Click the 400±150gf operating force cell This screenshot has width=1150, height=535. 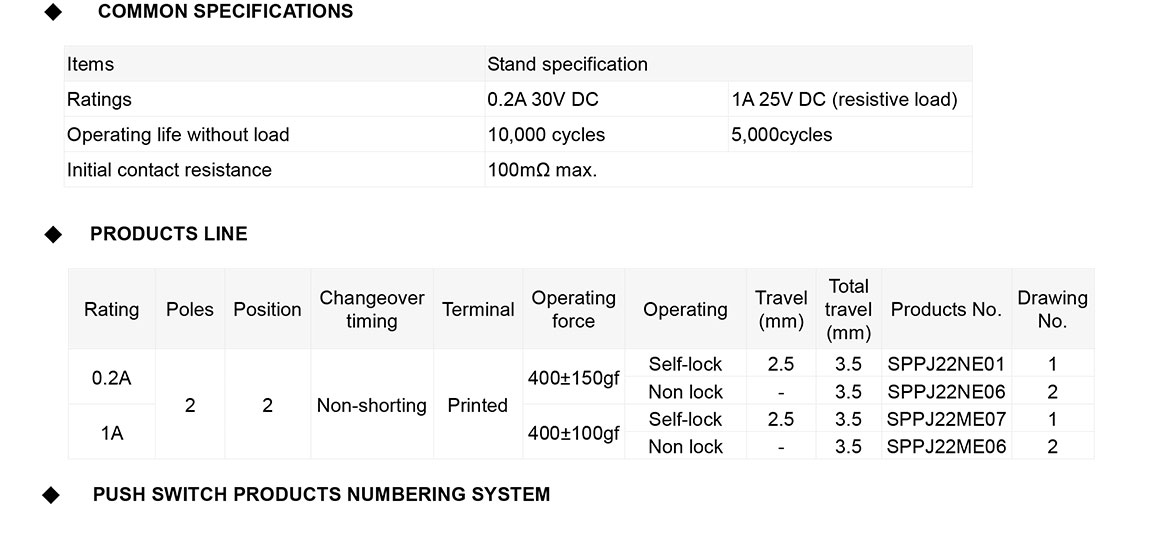573,378
